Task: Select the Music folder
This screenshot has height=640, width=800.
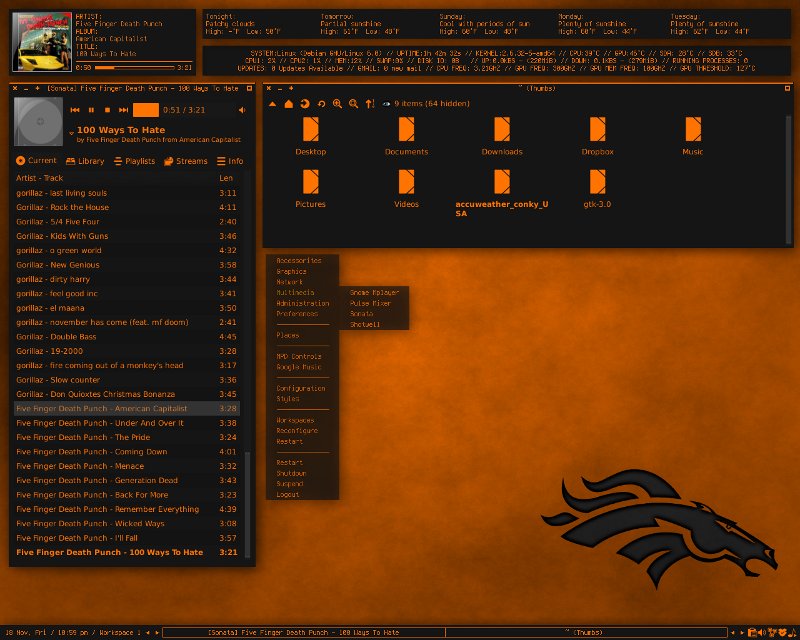Action: tap(693, 136)
